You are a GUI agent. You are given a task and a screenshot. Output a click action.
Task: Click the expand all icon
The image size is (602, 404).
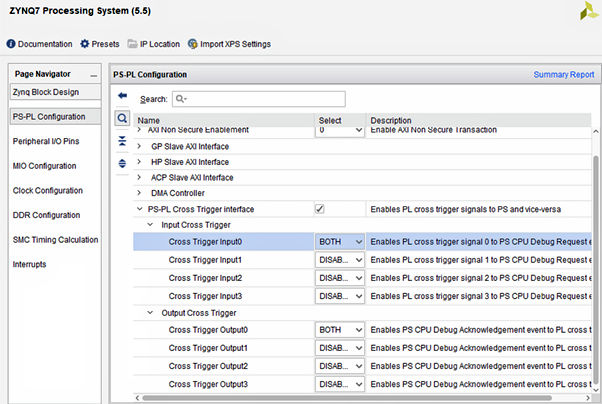tap(123, 162)
